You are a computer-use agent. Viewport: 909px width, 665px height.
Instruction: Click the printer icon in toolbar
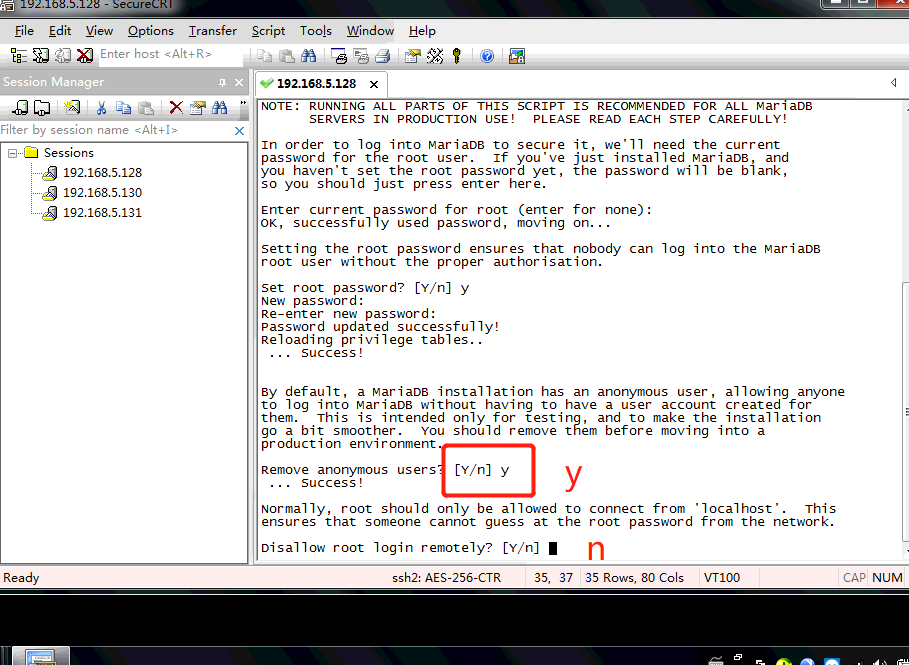click(x=383, y=56)
